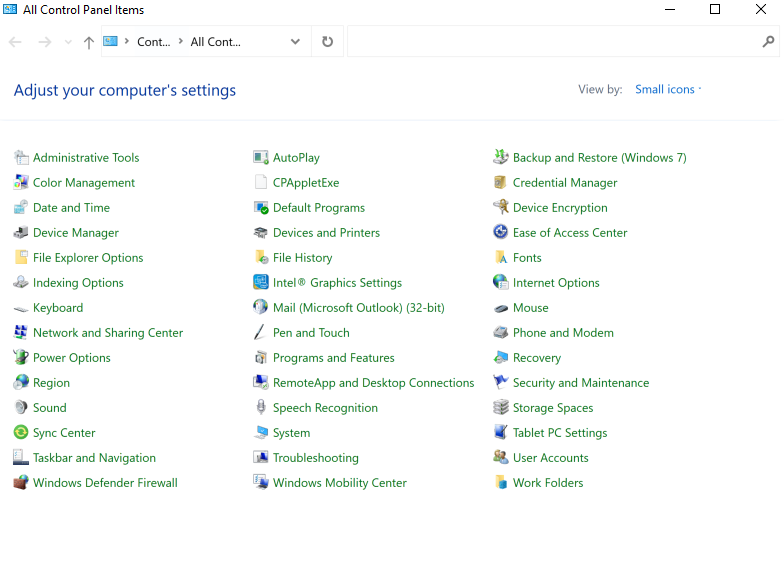Open the Network and Sharing Center link
This screenshot has width=784, height=583.
point(108,333)
